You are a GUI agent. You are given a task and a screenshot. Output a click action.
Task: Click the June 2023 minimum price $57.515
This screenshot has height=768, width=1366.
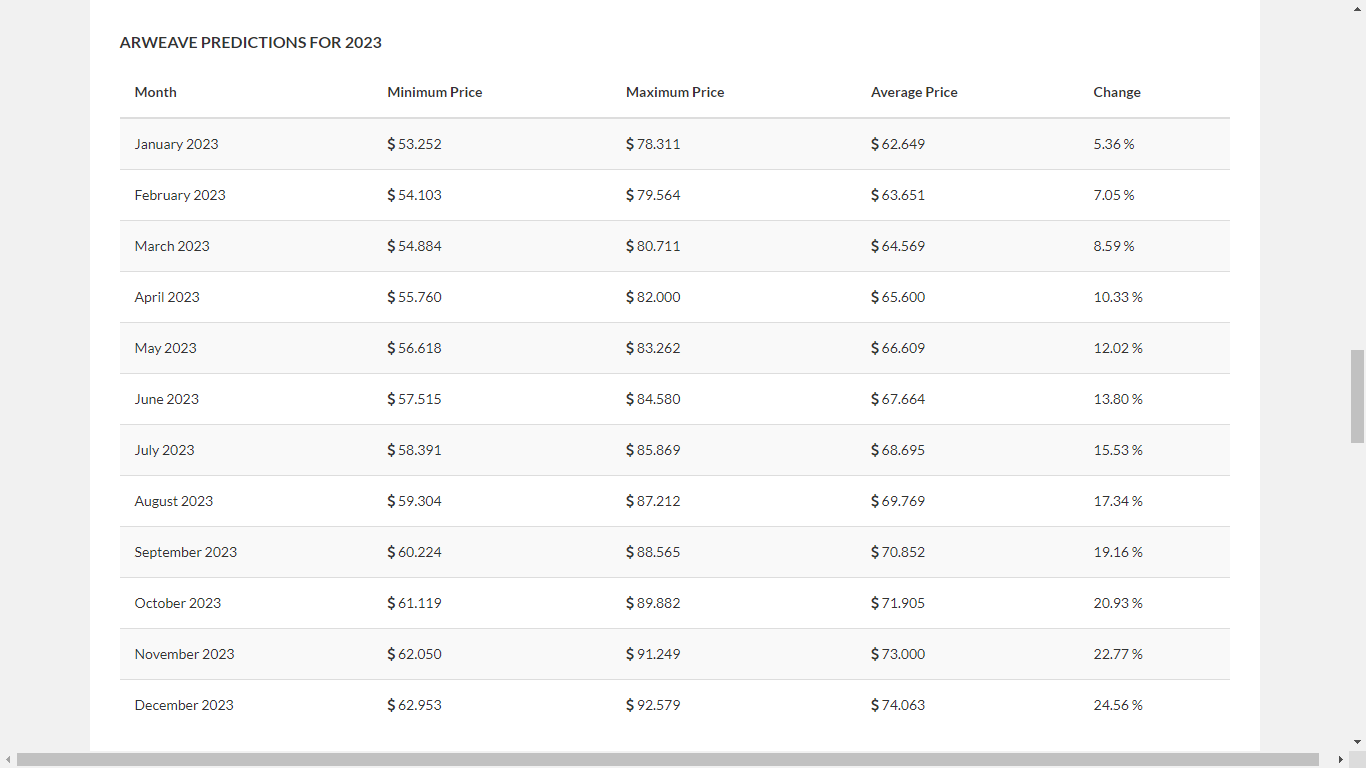[x=414, y=399]
